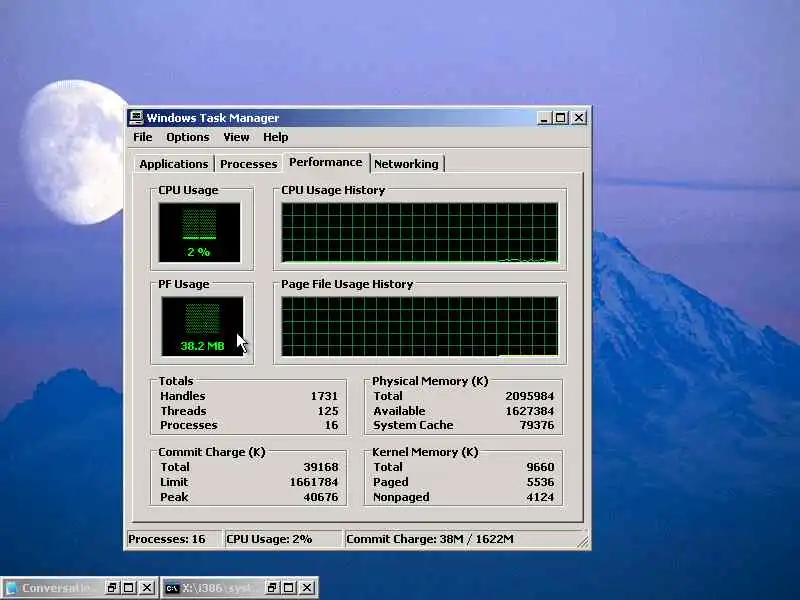Screen dimensions: 800x600
Task: Open the Help menu
Action: coord(276,137)
